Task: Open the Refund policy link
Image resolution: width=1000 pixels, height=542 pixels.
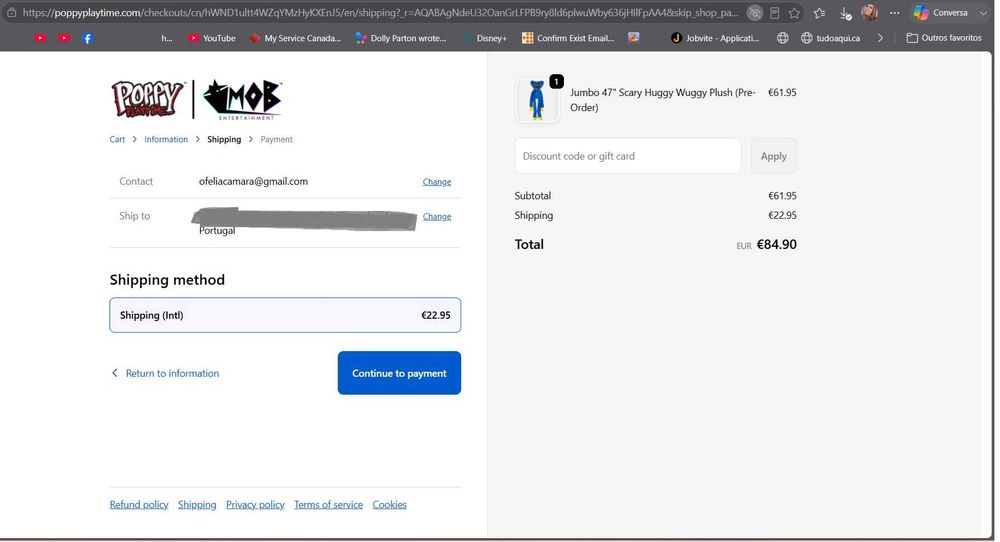Action: (x=139, y=504)
